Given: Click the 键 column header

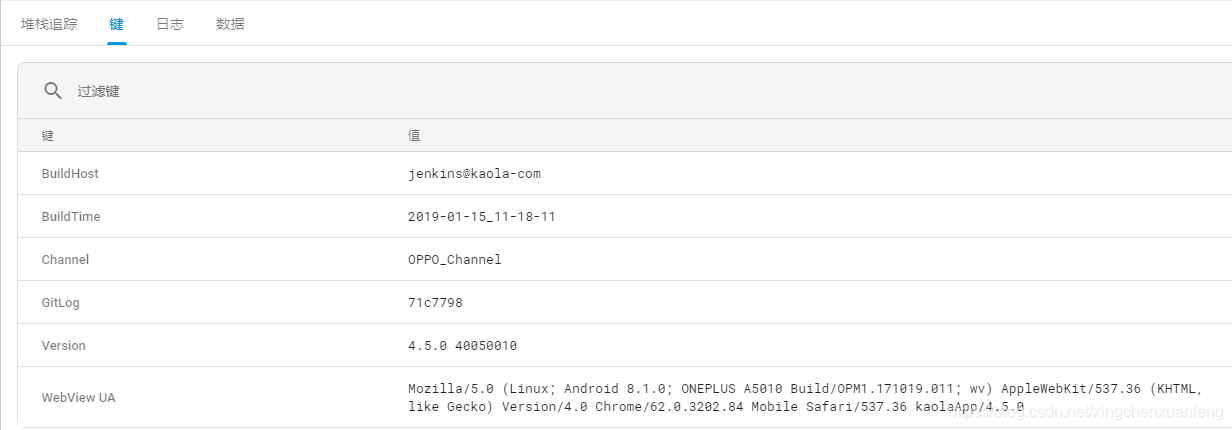Looking at the screenshot, I should (x=48, y=135).
